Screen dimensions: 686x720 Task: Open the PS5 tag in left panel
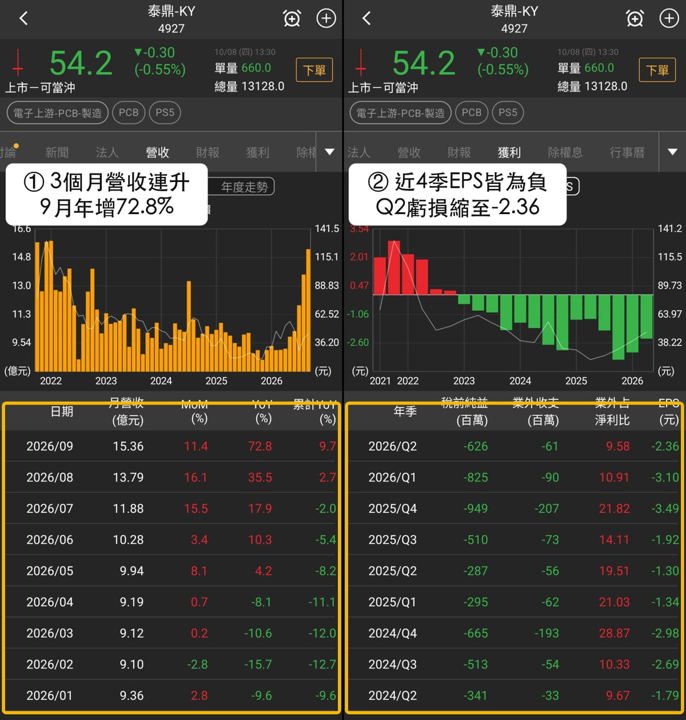(x=165, y=113)
